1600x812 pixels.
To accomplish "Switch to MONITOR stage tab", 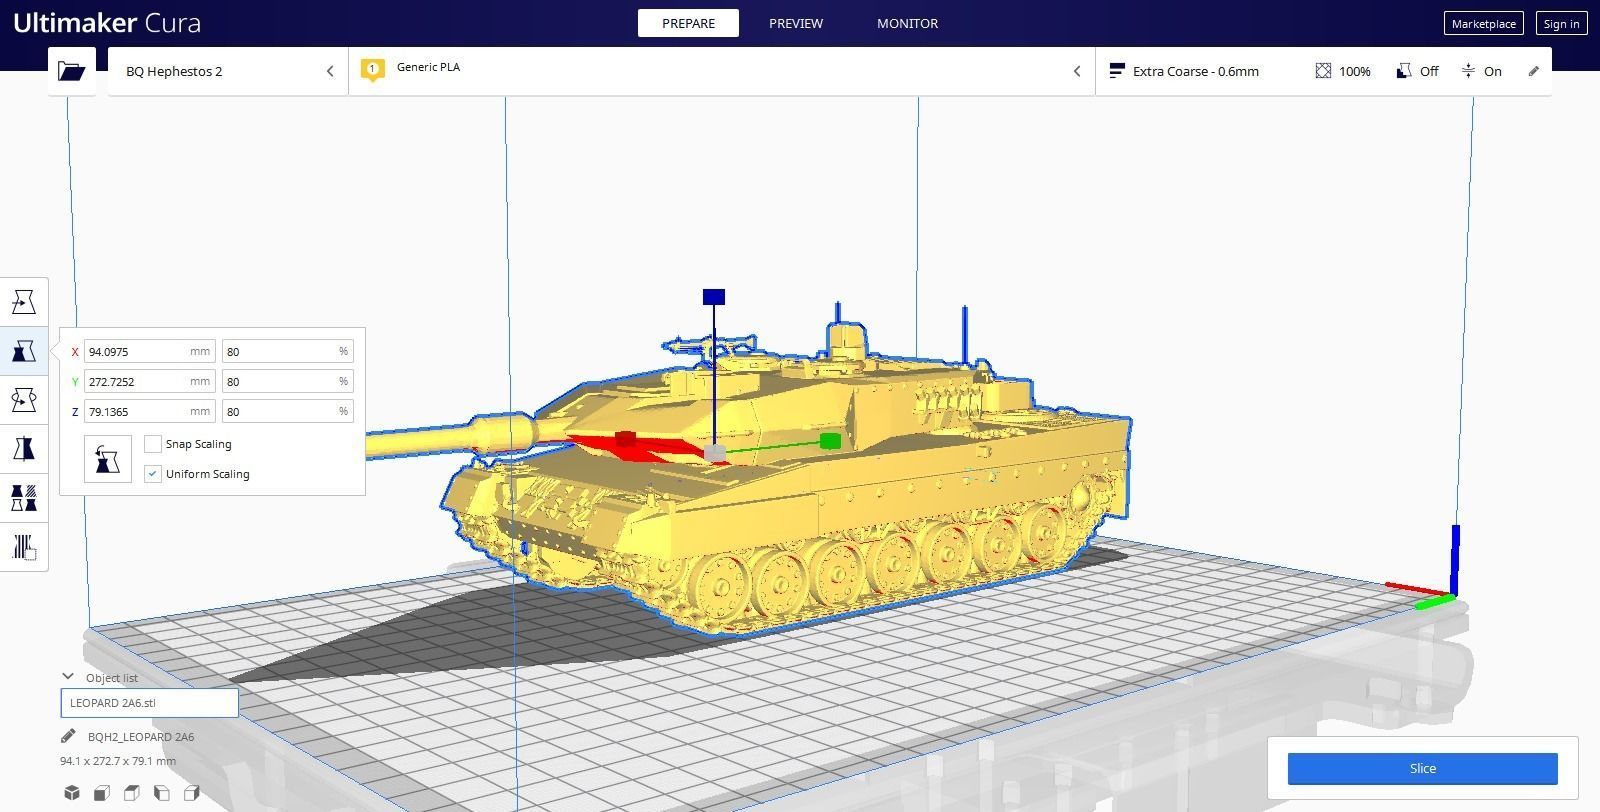I will [907, 23].
